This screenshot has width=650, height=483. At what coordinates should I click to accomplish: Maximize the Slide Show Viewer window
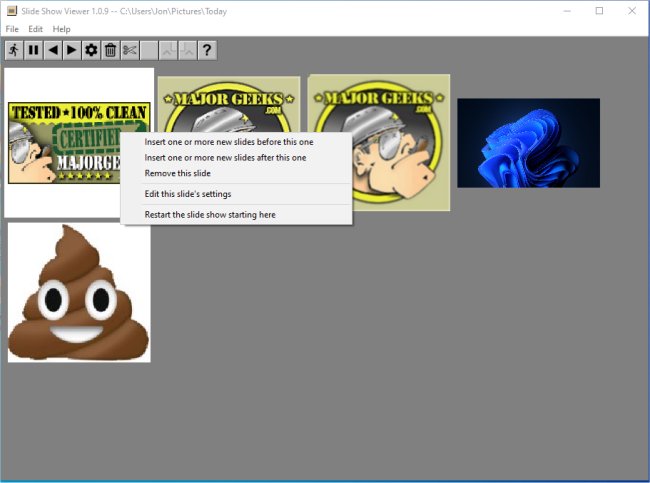[599, 11]
